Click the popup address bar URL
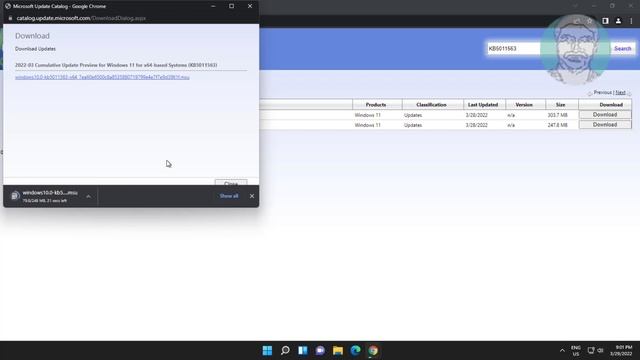This screenshot has width=640, height=360. pos(81,18)
